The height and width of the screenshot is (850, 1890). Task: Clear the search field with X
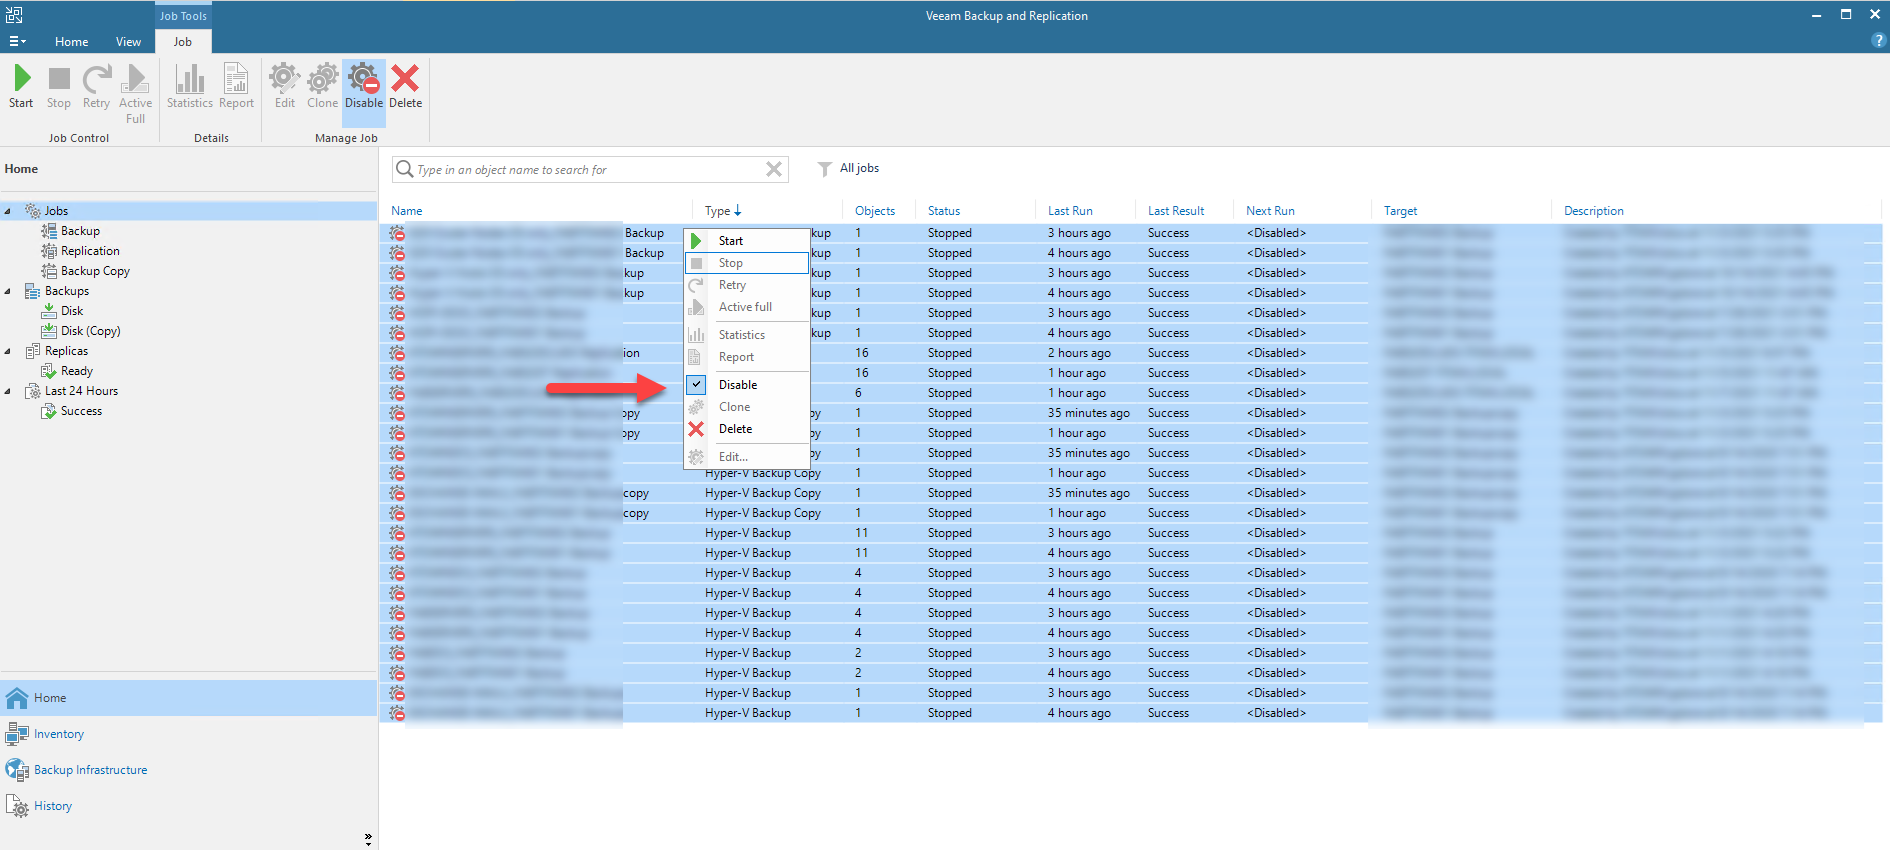[x=774, y=169]
